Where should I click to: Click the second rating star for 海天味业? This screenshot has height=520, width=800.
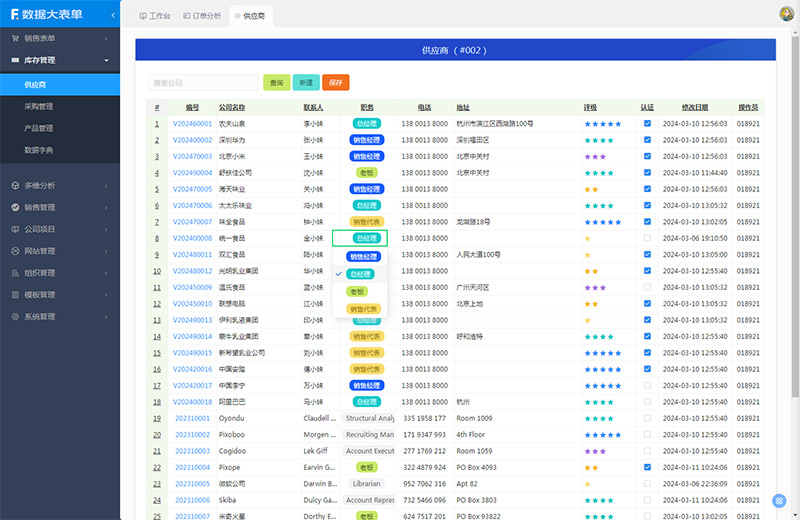click(595, 189)
